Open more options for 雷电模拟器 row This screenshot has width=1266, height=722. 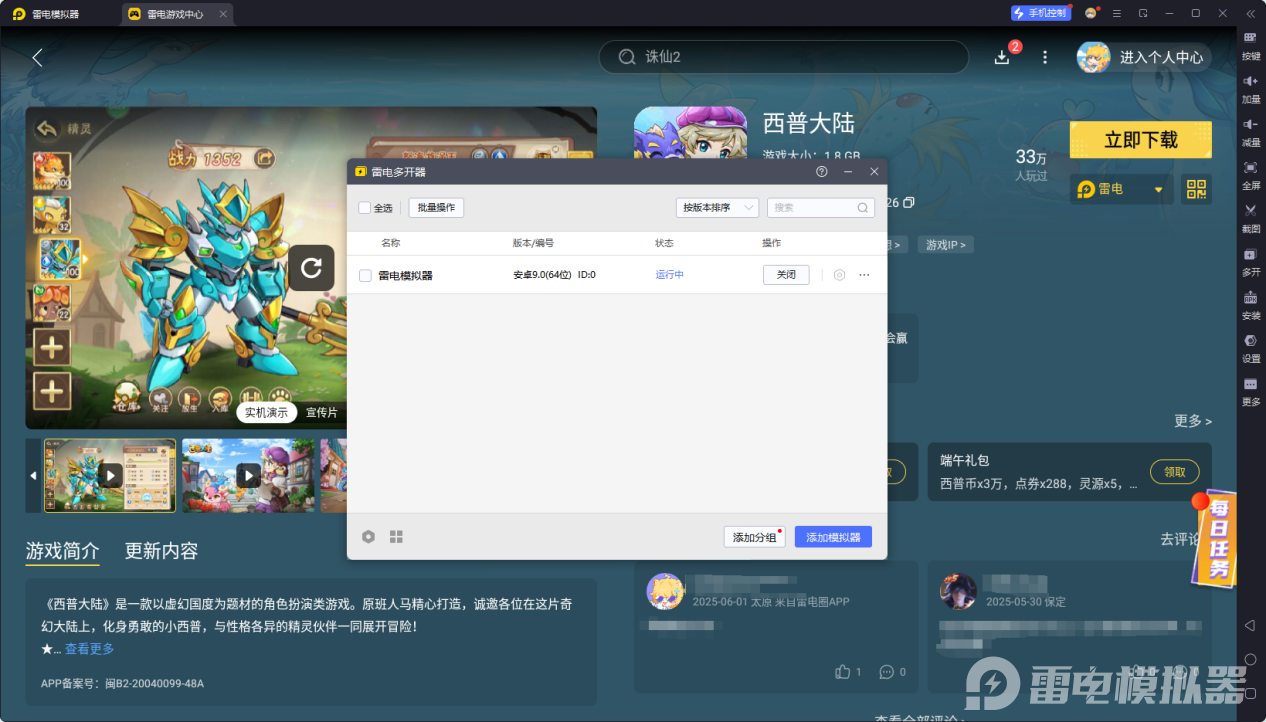click(x=865, y=275)
